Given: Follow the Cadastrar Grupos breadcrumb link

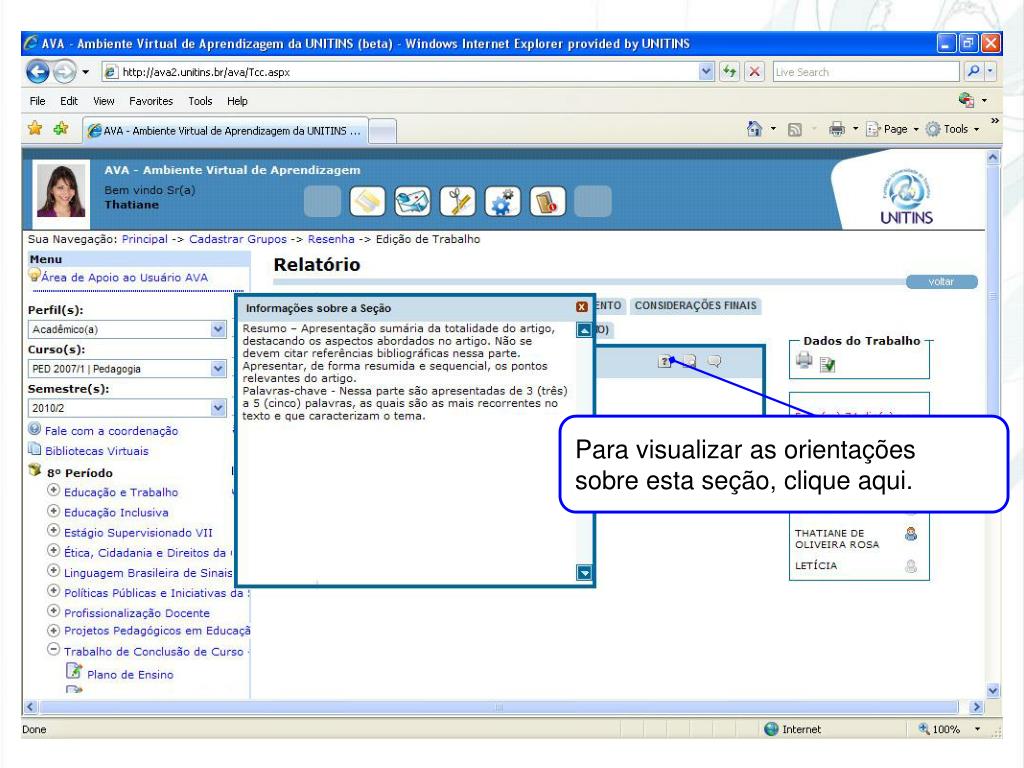Looking at the screenshot, I should click(238, 239).
